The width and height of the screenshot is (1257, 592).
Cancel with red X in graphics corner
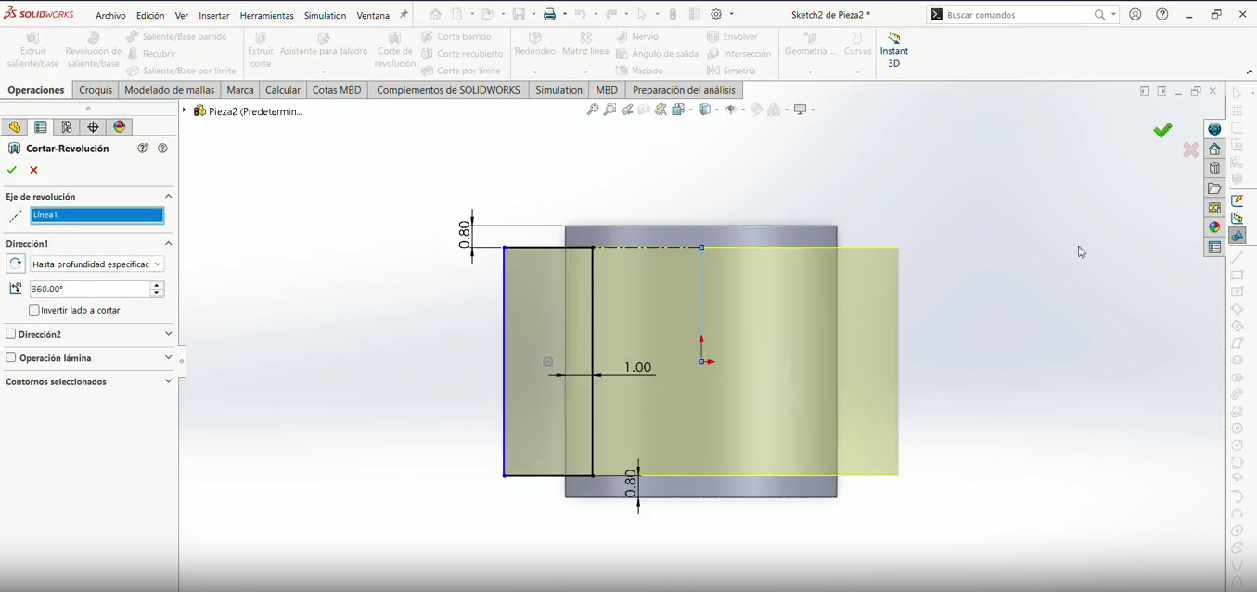(x=1191, y=150)
